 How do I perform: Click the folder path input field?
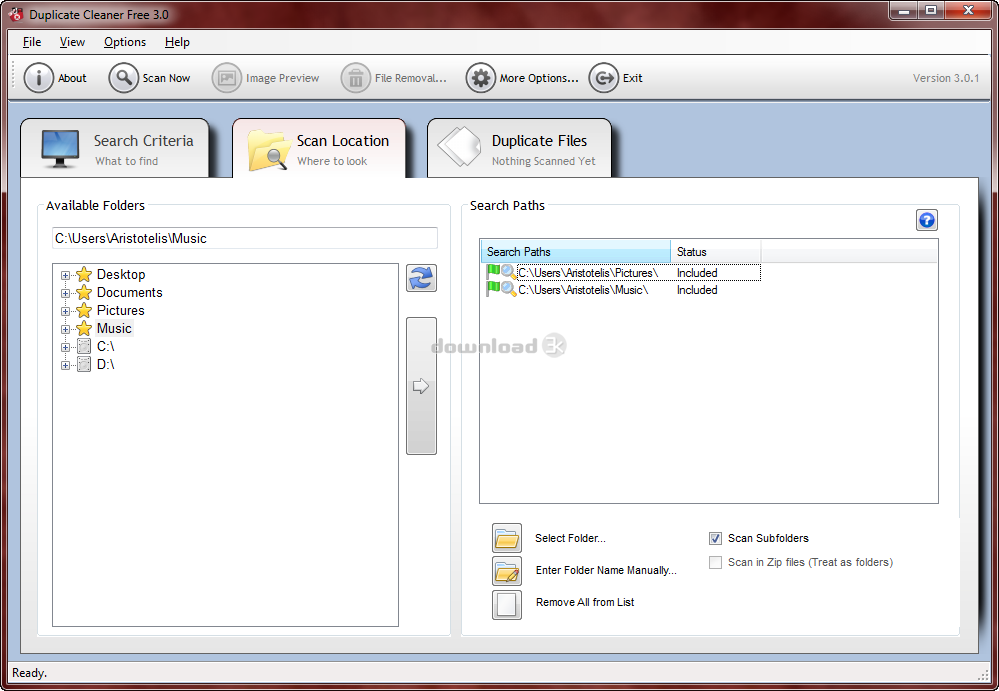[245, 238]
